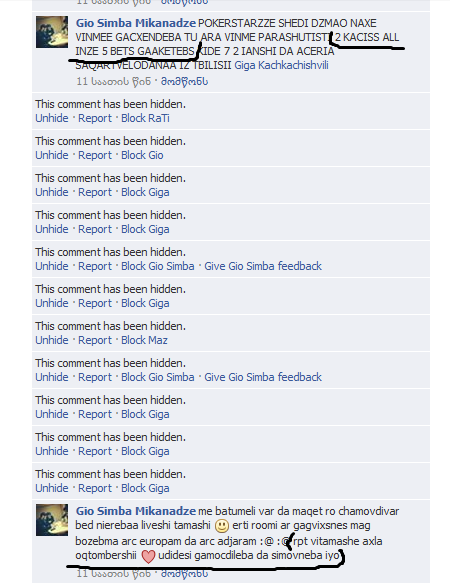Select the Block Gio link (not Gio Simba)
The width and height of the screenshot is (476, 583).
(142, 155)
